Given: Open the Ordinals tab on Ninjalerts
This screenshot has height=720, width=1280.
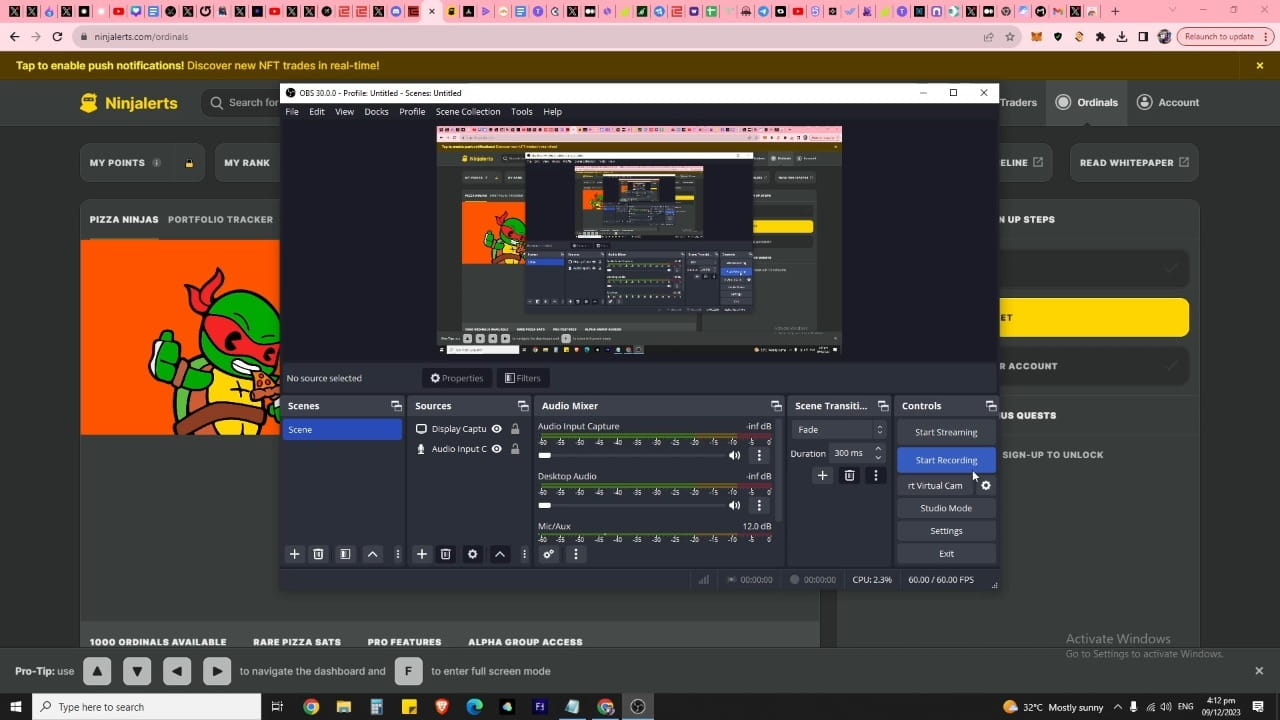Looking at the screenshot, I should (x=1086, y=102).
